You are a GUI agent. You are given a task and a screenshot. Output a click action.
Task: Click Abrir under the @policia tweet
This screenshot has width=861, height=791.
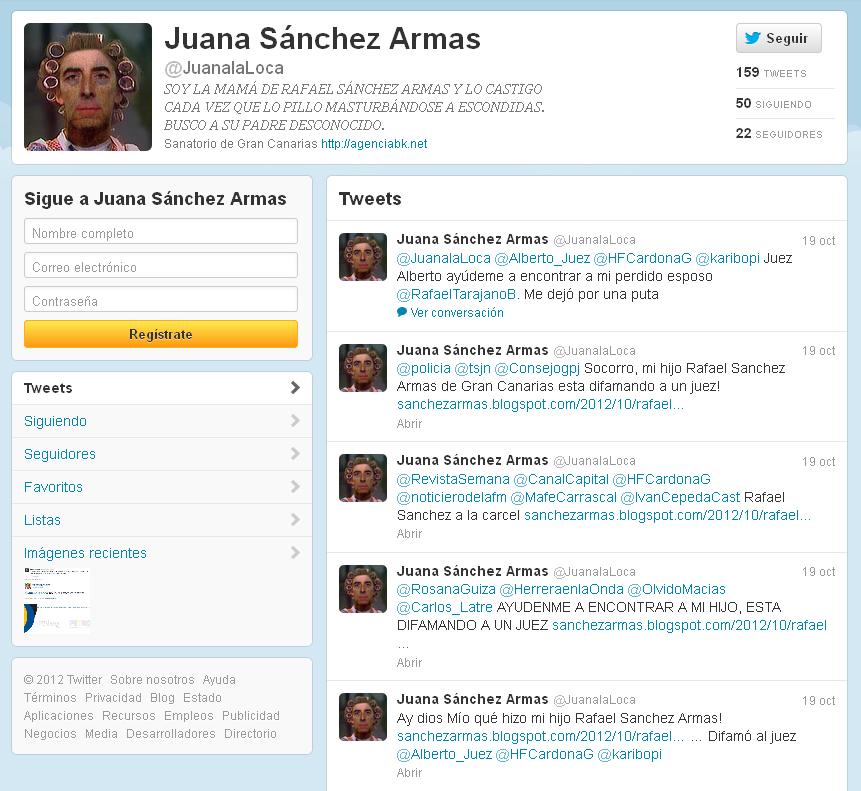pos(409,423)
